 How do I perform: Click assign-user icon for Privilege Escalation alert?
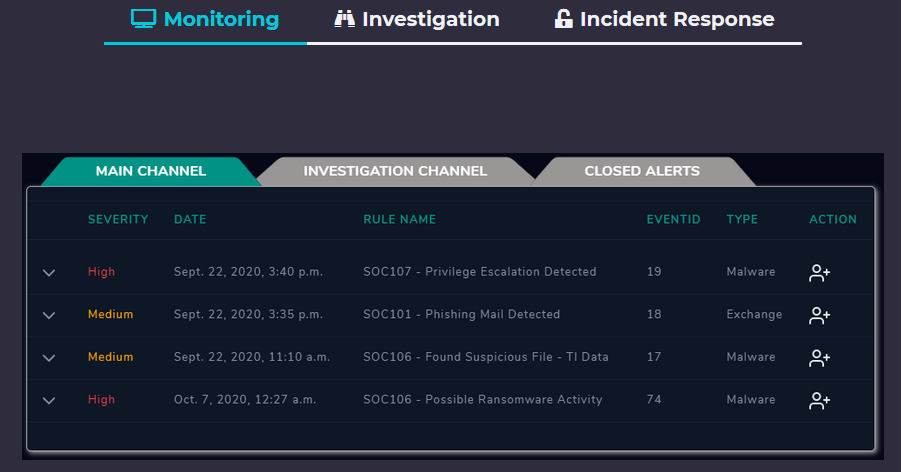820,272
